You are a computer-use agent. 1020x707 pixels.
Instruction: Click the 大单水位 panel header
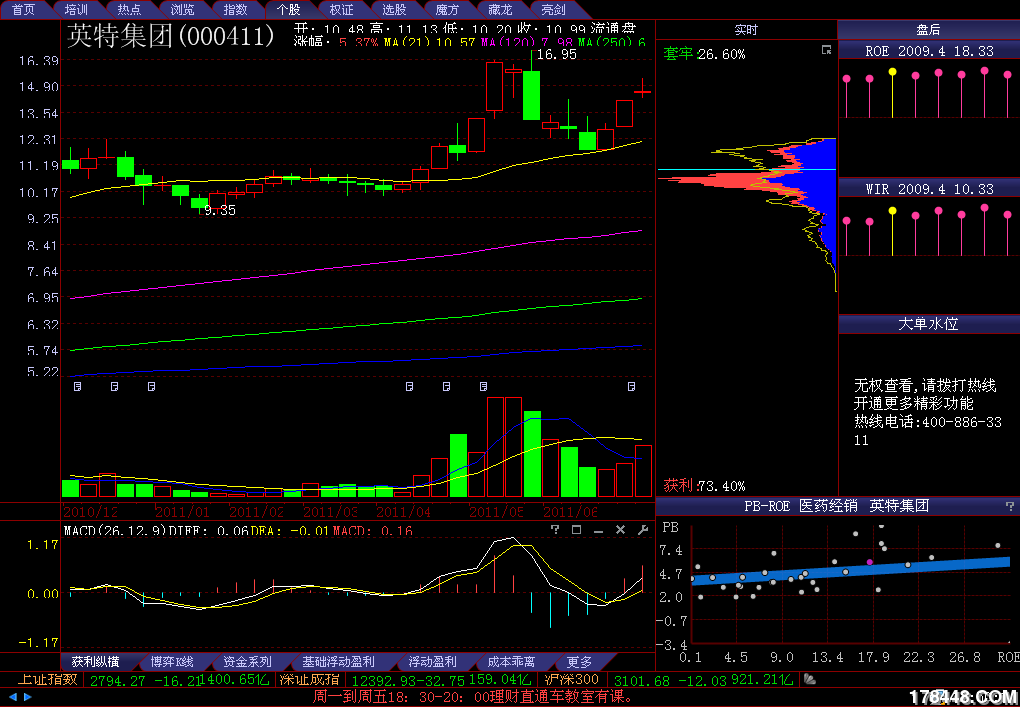point(928,324)
